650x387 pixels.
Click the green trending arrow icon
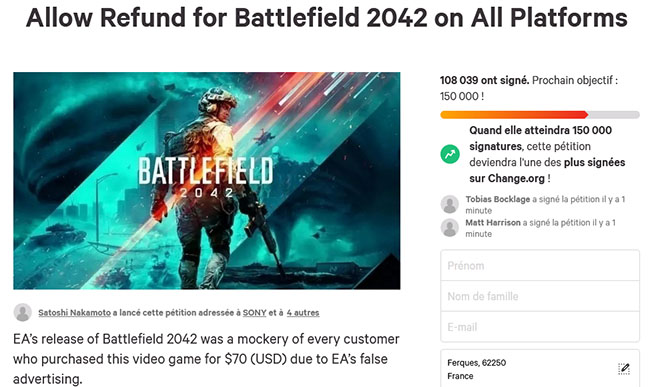tap(450, 154)
